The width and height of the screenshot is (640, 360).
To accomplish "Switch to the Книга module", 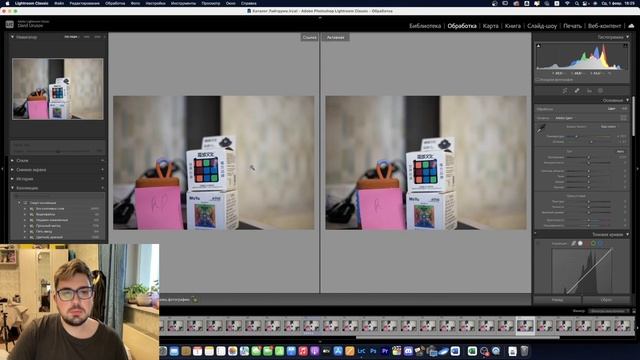I will (513, 26).
